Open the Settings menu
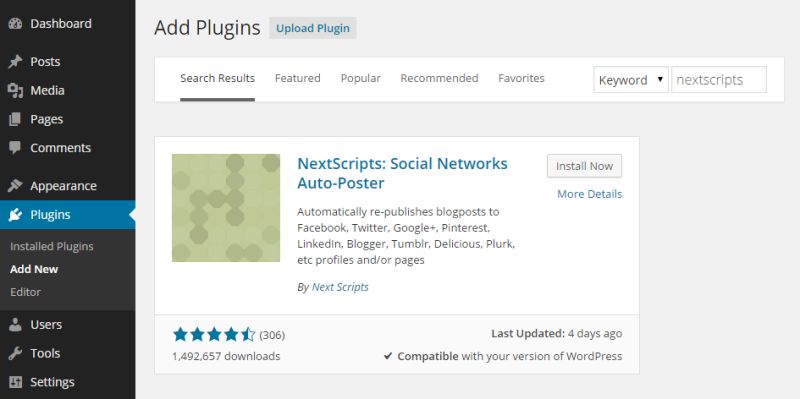The width and height of the screenshot is (800, 399). [67, 382]
